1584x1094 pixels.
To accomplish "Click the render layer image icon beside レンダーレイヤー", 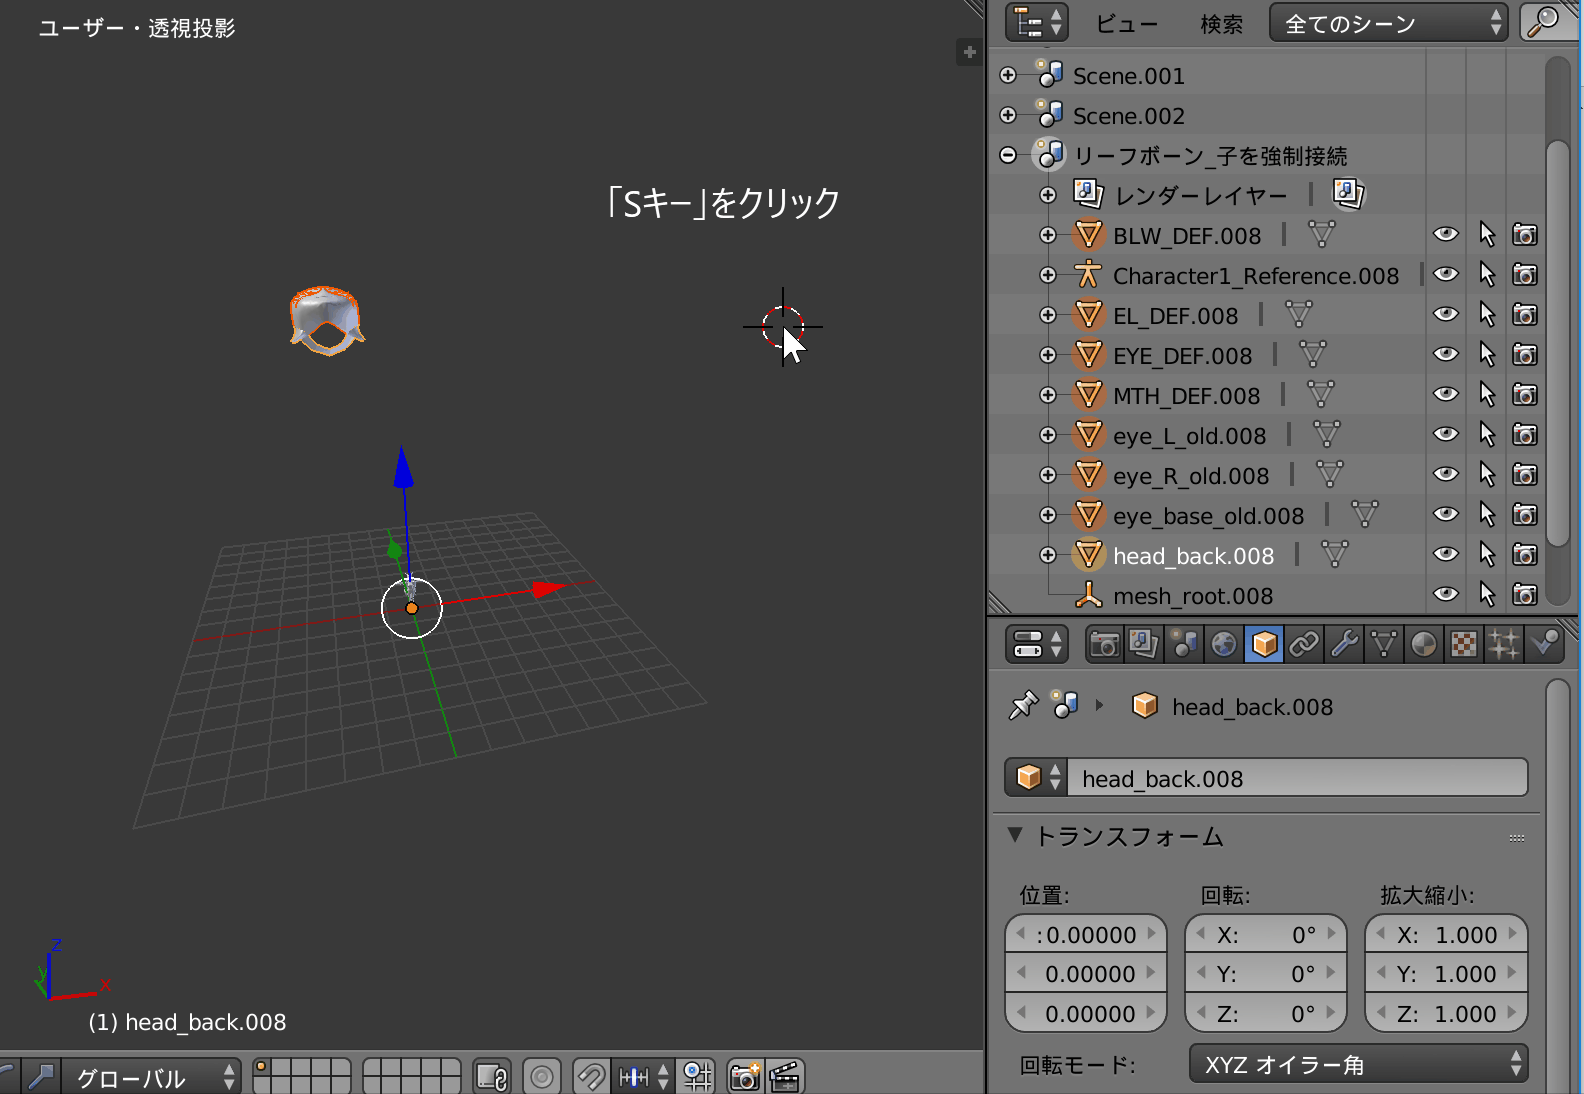I will click(1348, 194).
